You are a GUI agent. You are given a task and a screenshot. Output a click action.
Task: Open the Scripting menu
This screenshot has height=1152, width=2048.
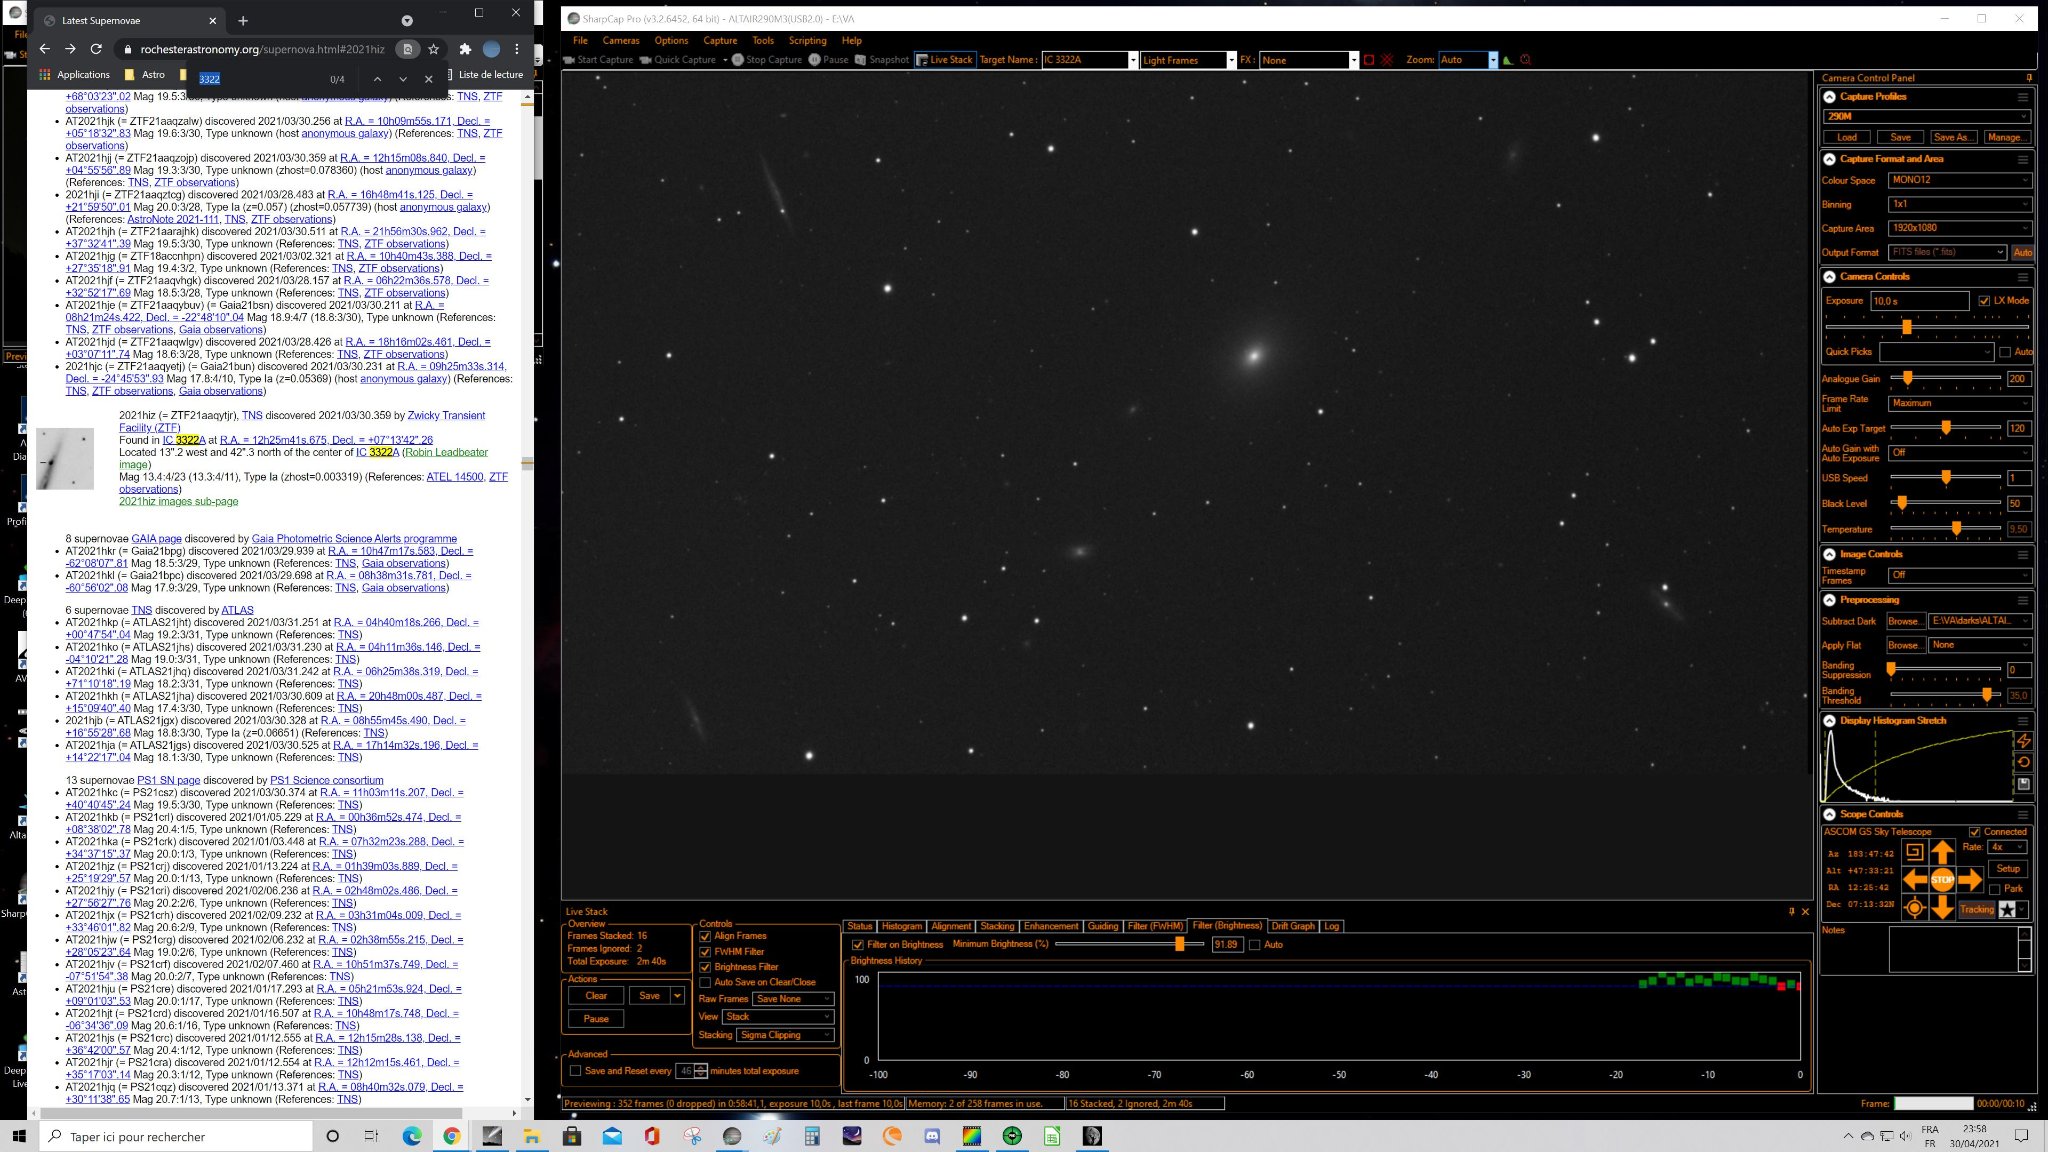pos(807,41)
